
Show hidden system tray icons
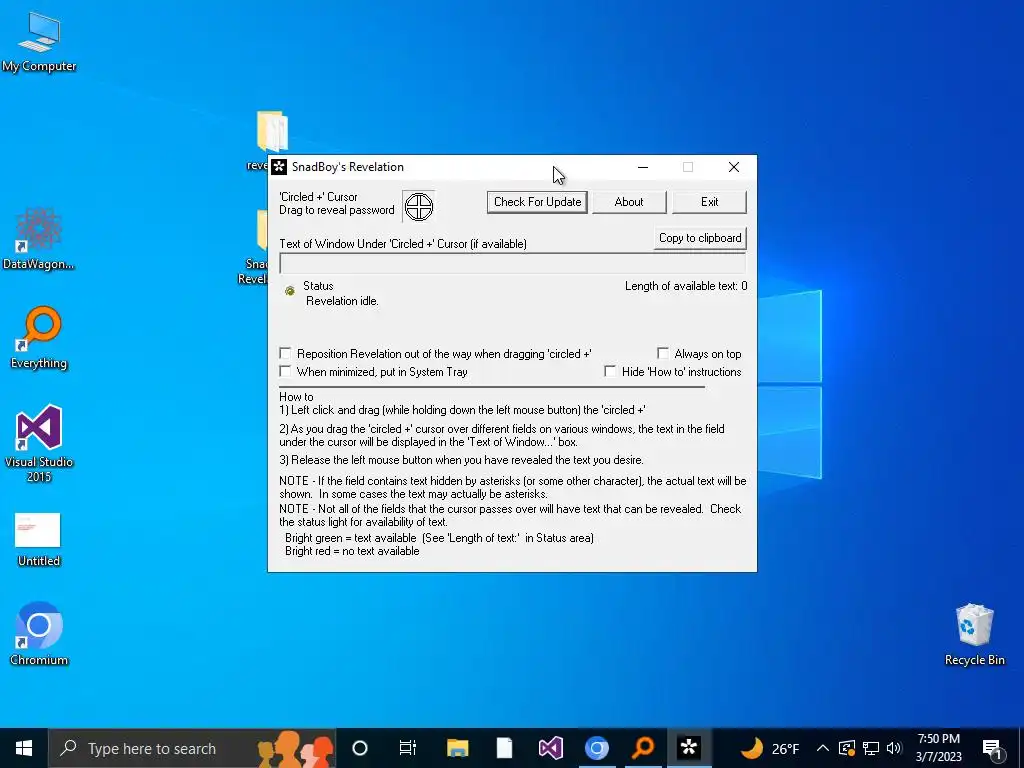click(823, 748)
